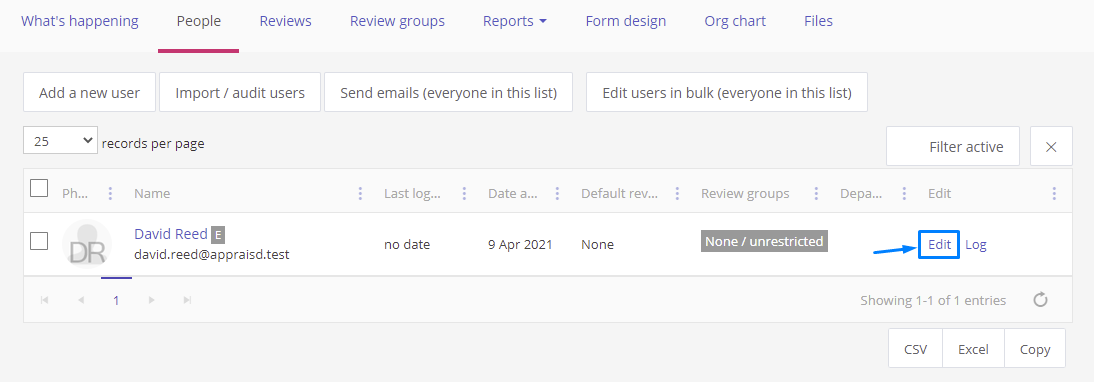
Task: Send emails to everyone in this list
Action: tap(449, 92)
